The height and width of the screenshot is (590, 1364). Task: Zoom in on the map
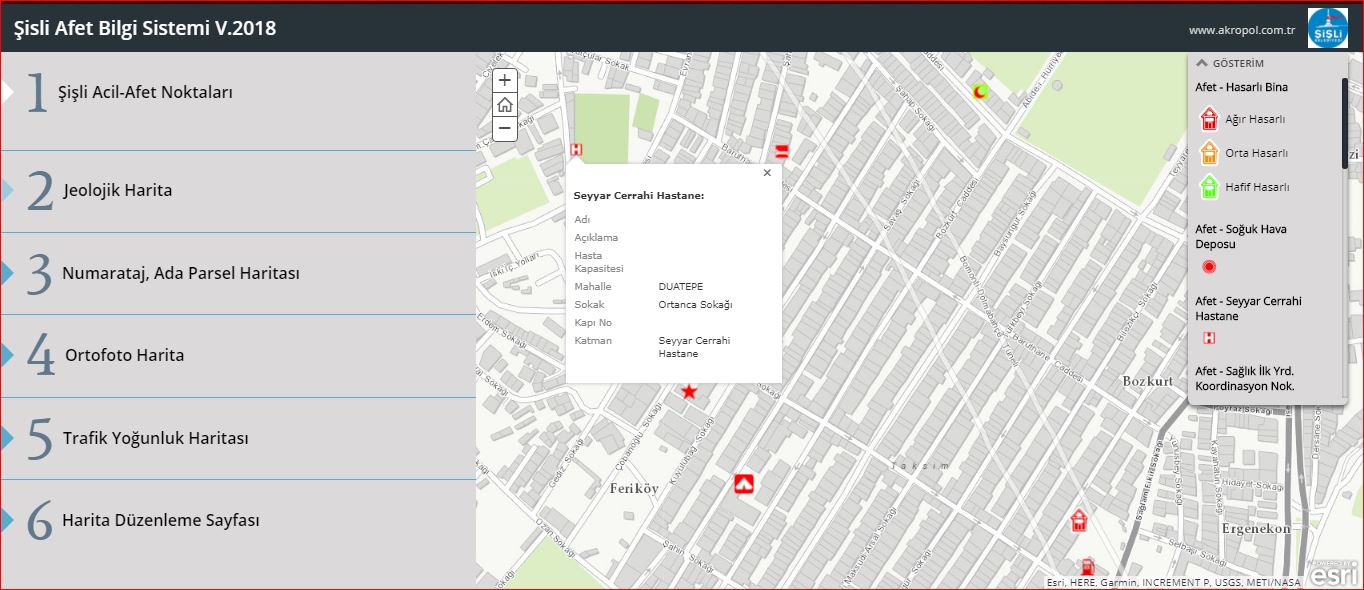click(505, 80)
